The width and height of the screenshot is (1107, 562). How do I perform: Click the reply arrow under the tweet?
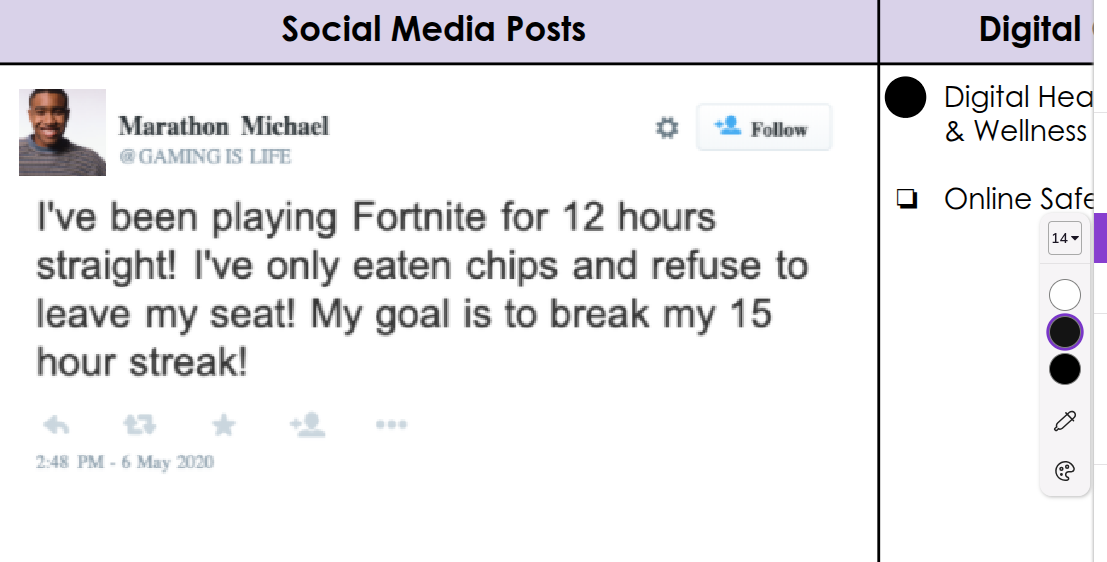[x=56, y=426]
